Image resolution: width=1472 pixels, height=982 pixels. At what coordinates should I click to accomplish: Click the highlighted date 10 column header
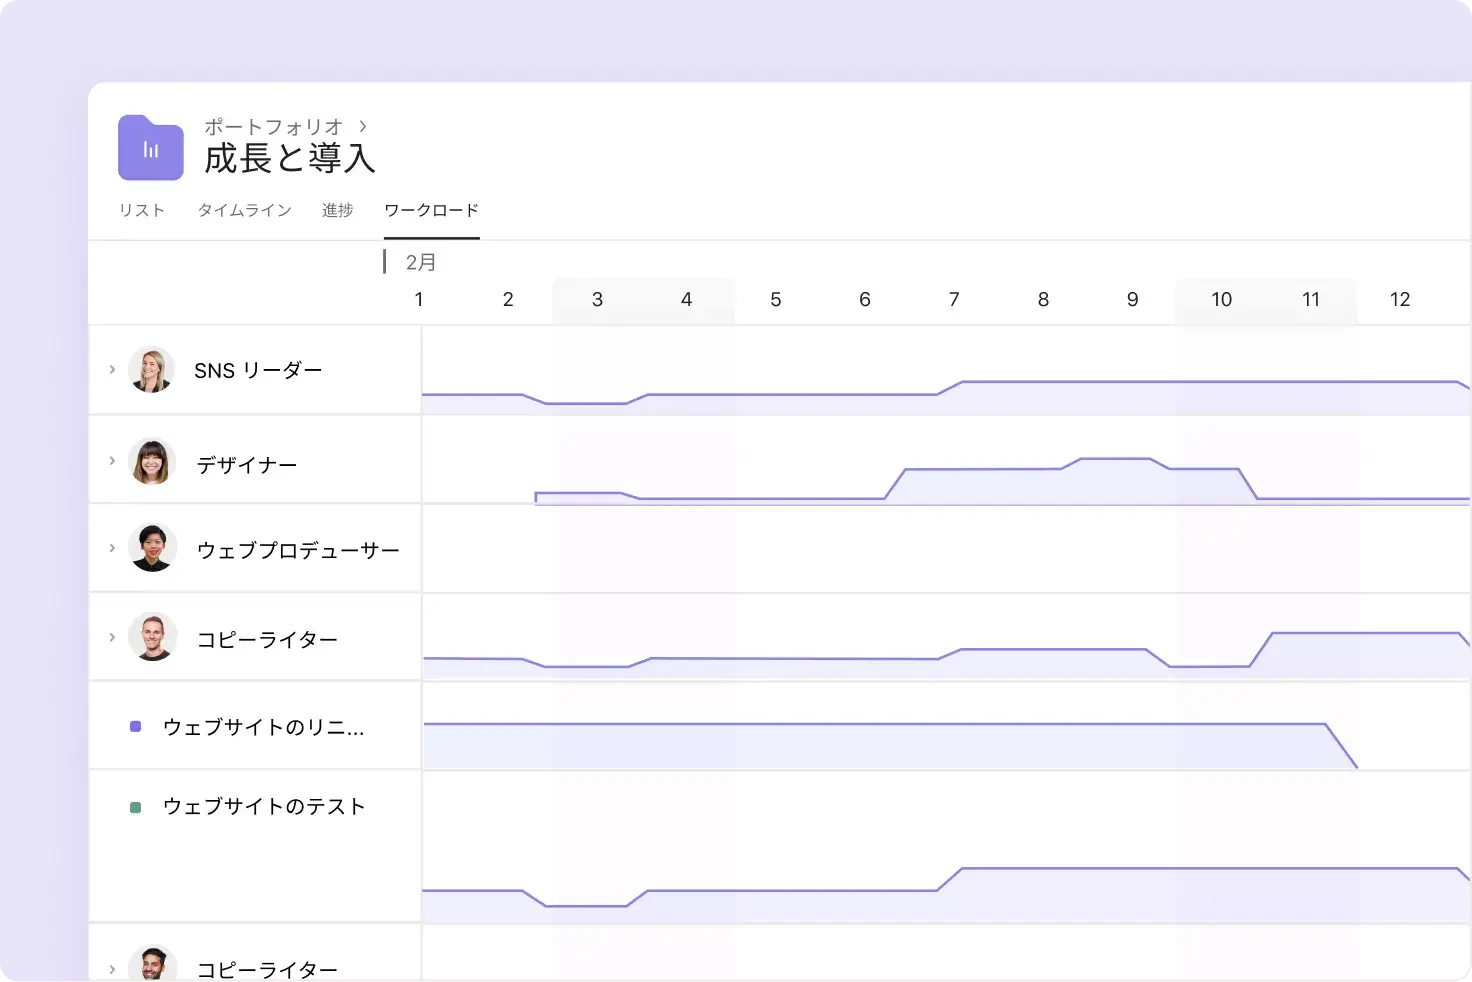click(1221, 299)
